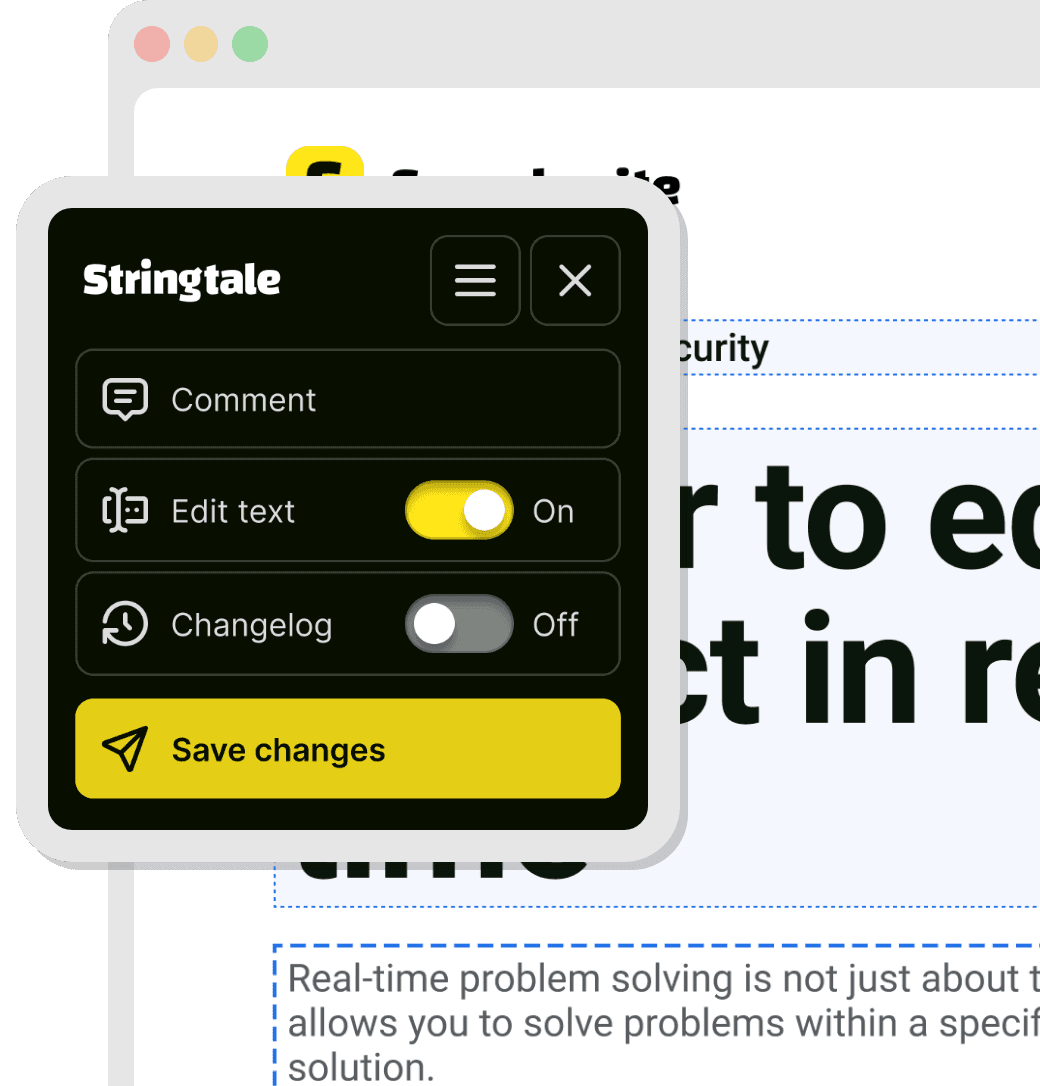
Task: Click the Comment speech bubble icon
Action: (126, 399)
